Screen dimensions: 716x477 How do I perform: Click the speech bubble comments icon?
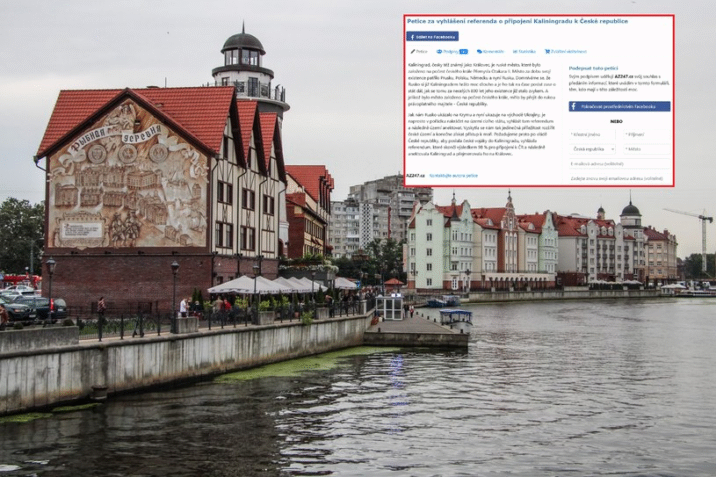click(479, 51)
